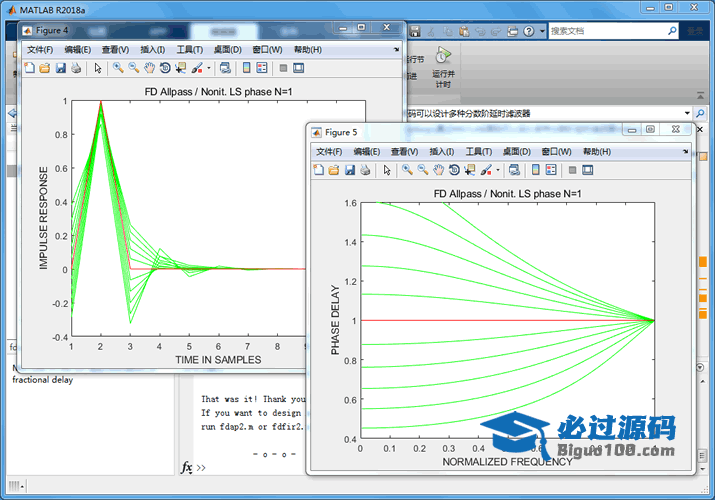715x500 pixels.
Task: Insert Colorbar in Figure 4
Action: 247,68
